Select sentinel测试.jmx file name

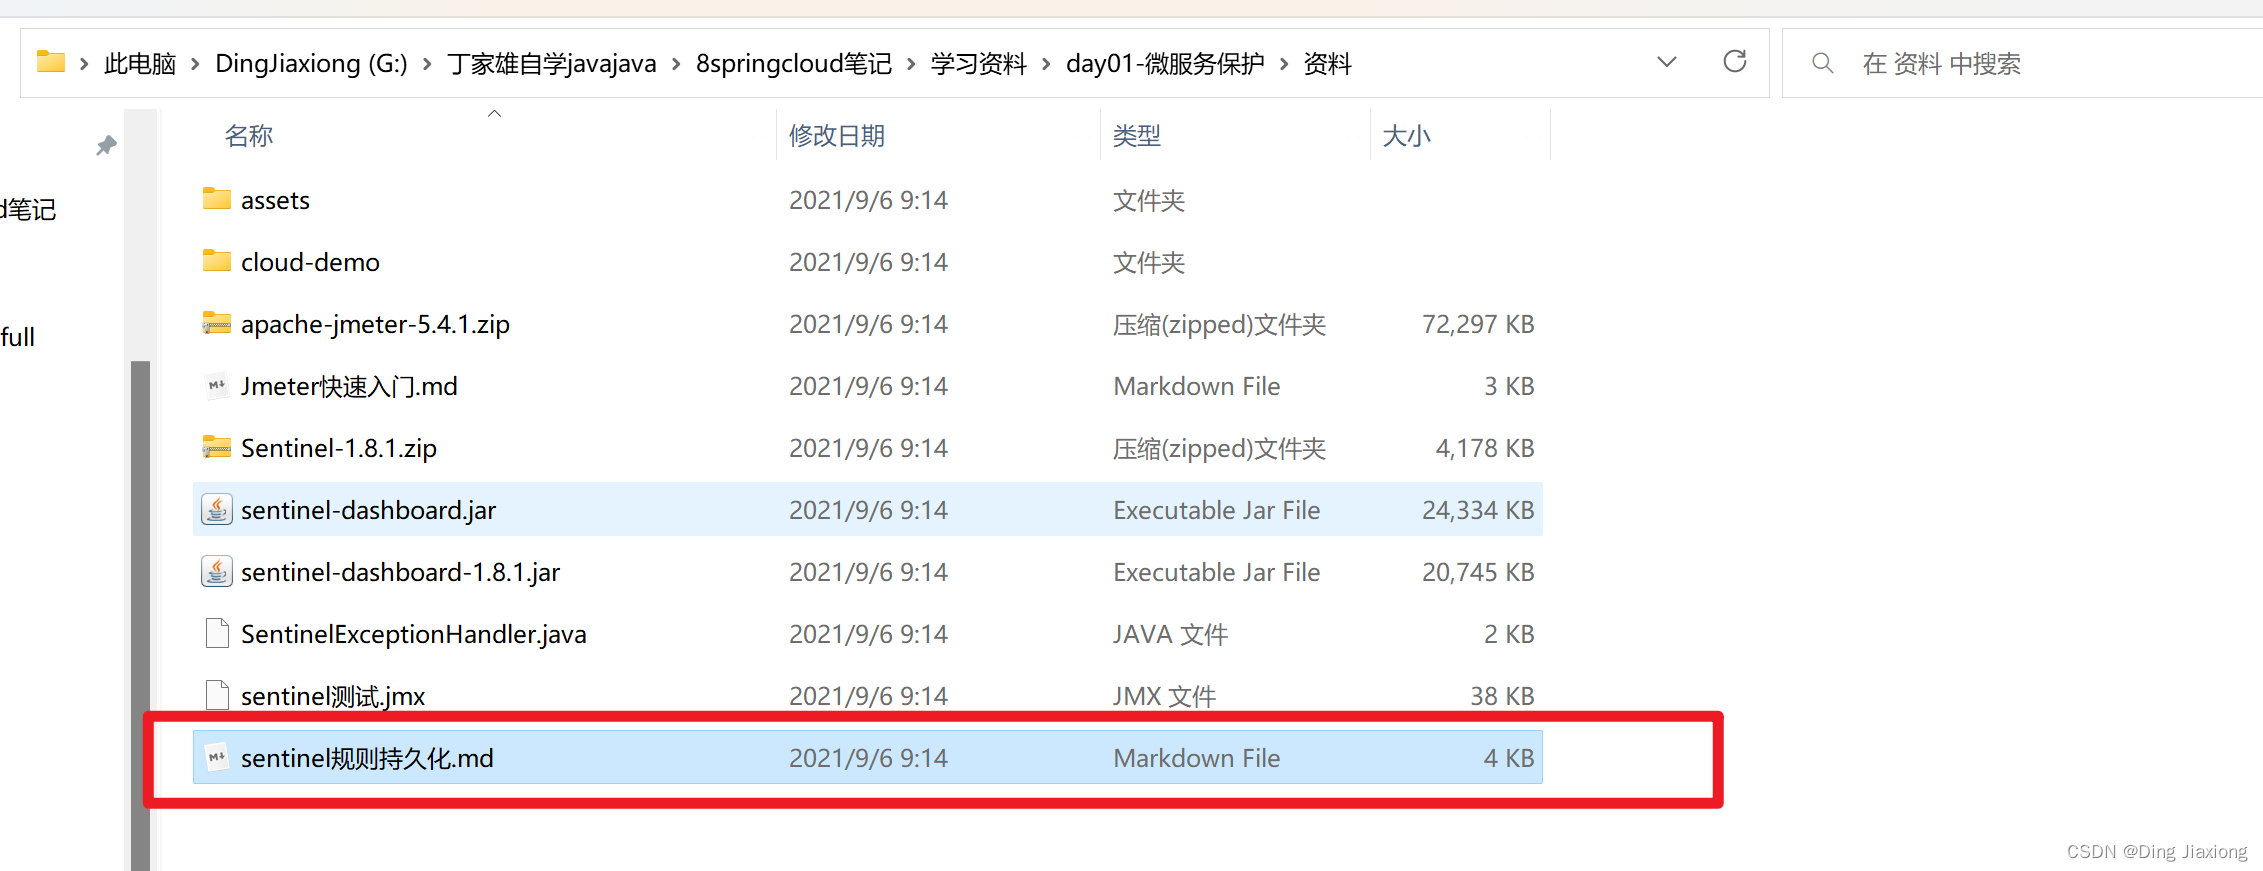click(333, 696)
